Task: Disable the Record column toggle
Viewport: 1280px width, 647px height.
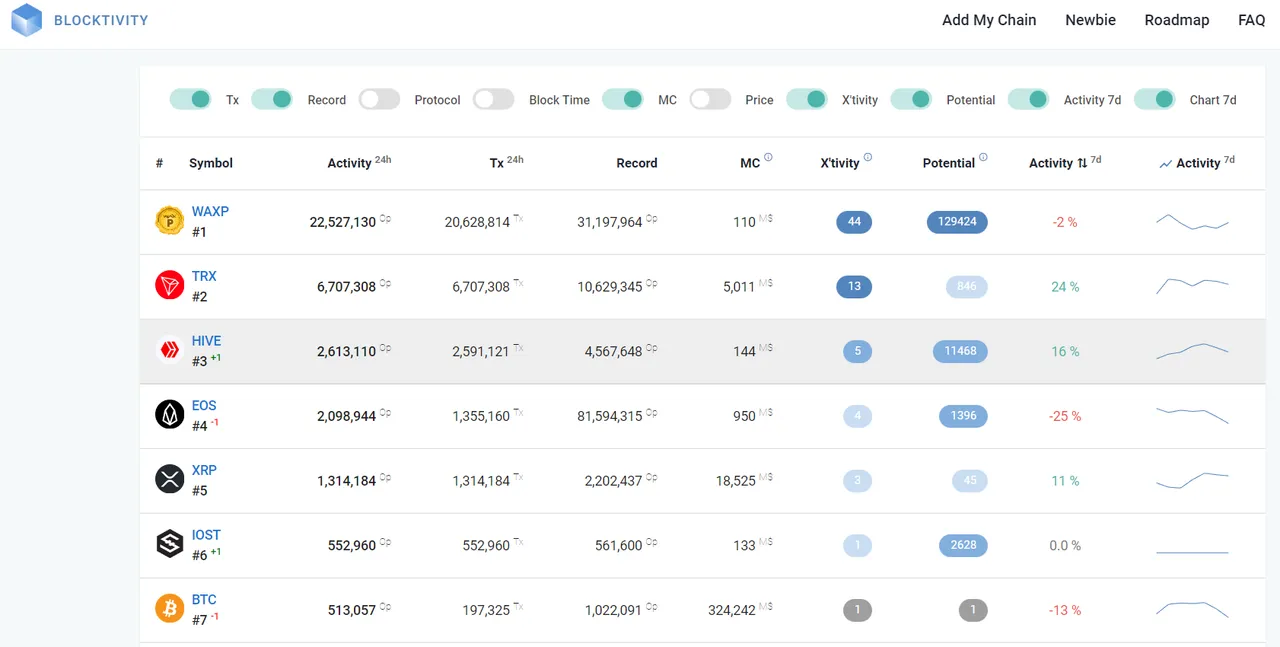Action: click(x=272, y=99)
